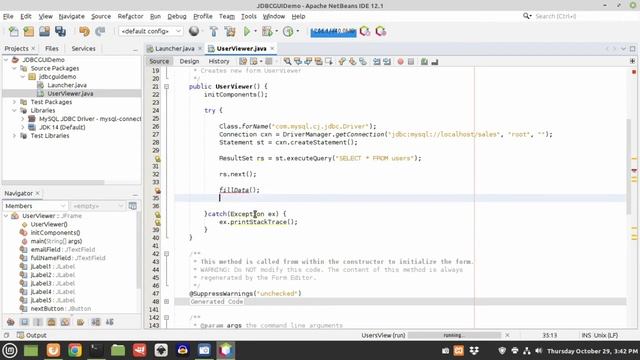Expand the Generated Code fold
The image size is (640, 360).
click(x=167, y=301)
